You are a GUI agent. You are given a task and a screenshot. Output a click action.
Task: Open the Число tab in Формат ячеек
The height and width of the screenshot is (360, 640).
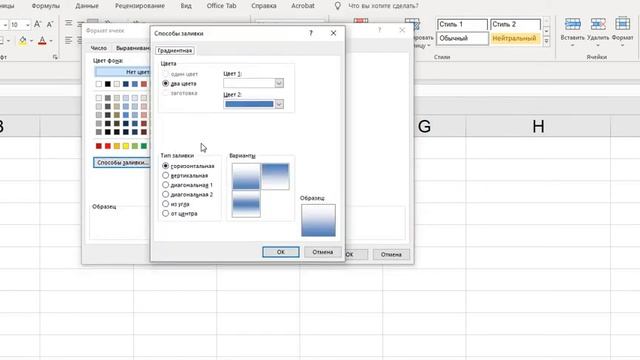pyautogui.click(x=98, y=48)
